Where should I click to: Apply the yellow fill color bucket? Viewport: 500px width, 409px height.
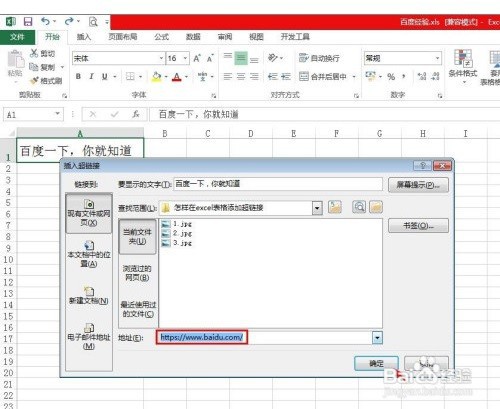tap(156, 77)
